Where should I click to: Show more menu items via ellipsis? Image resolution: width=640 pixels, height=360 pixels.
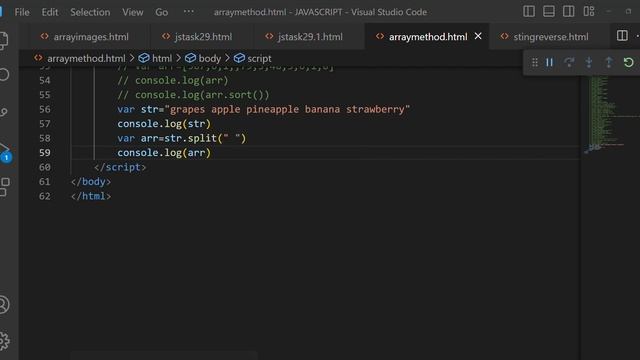(189, 11)
